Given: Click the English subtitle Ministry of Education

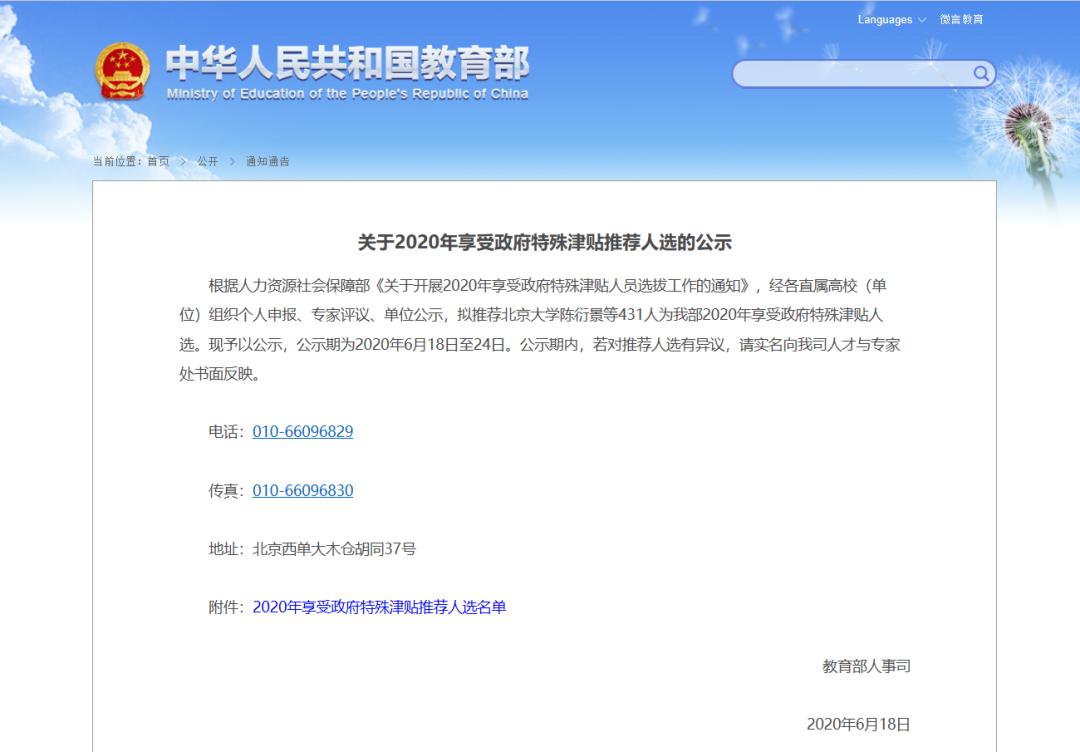Looking at the screenshot, I should click(x=347, y=94).
